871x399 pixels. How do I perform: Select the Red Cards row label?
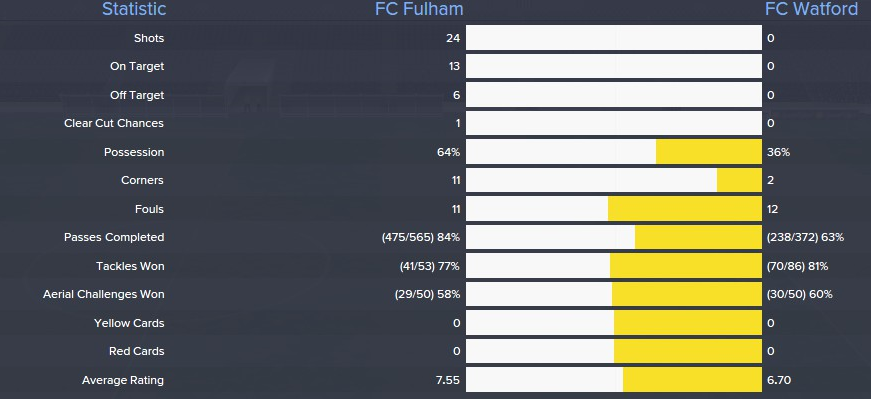click(137, 351)
